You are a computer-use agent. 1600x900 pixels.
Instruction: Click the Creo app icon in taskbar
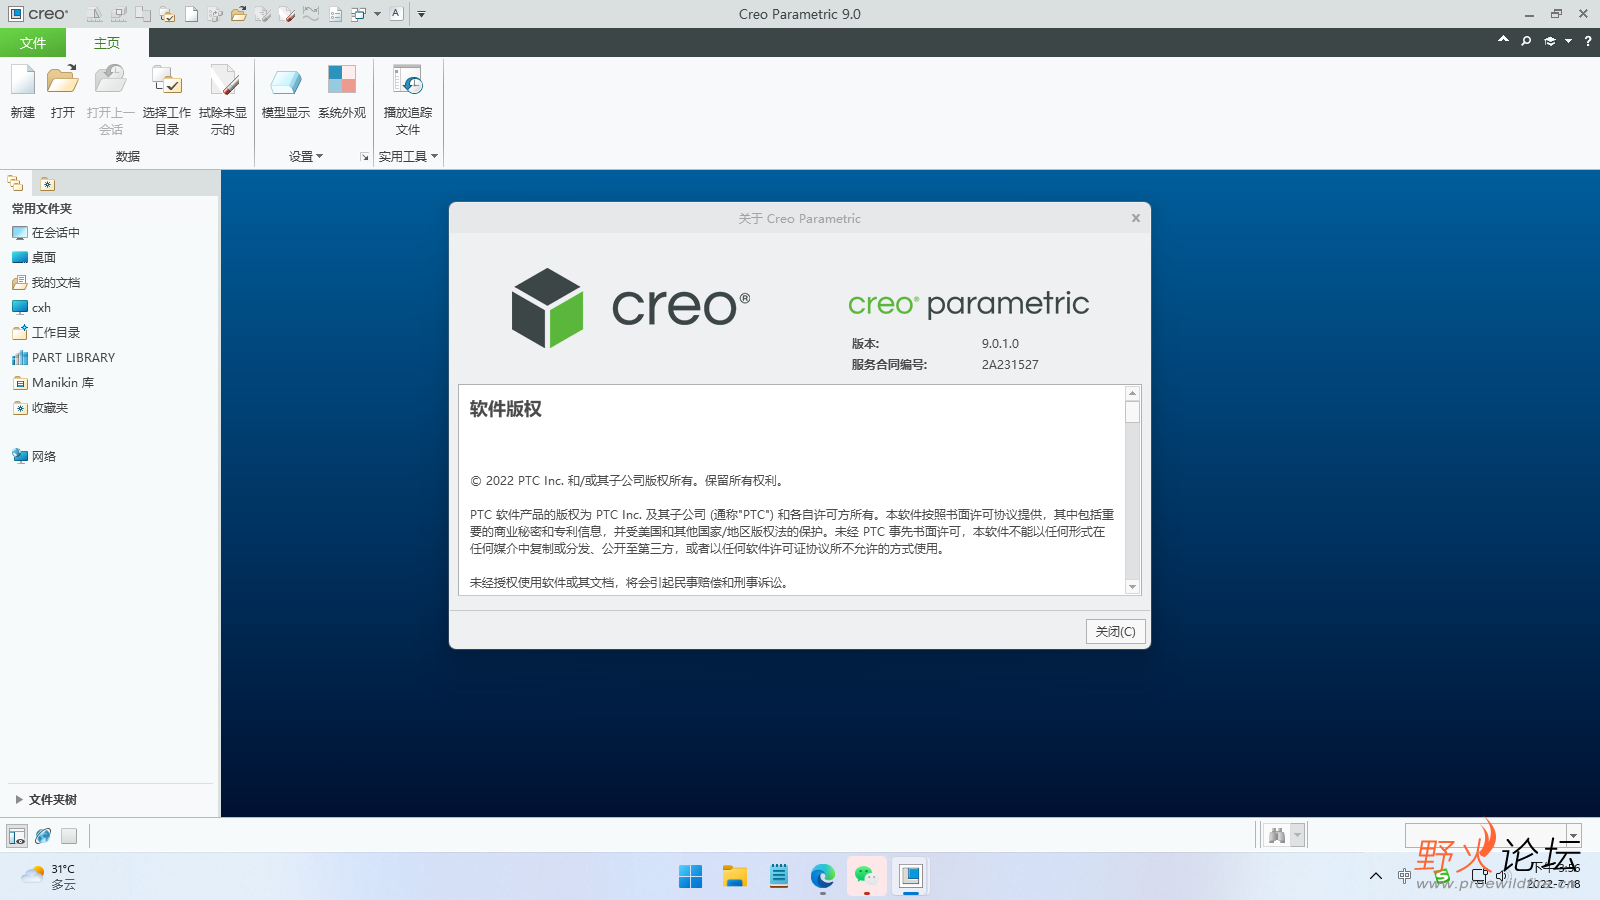[910, 877]
